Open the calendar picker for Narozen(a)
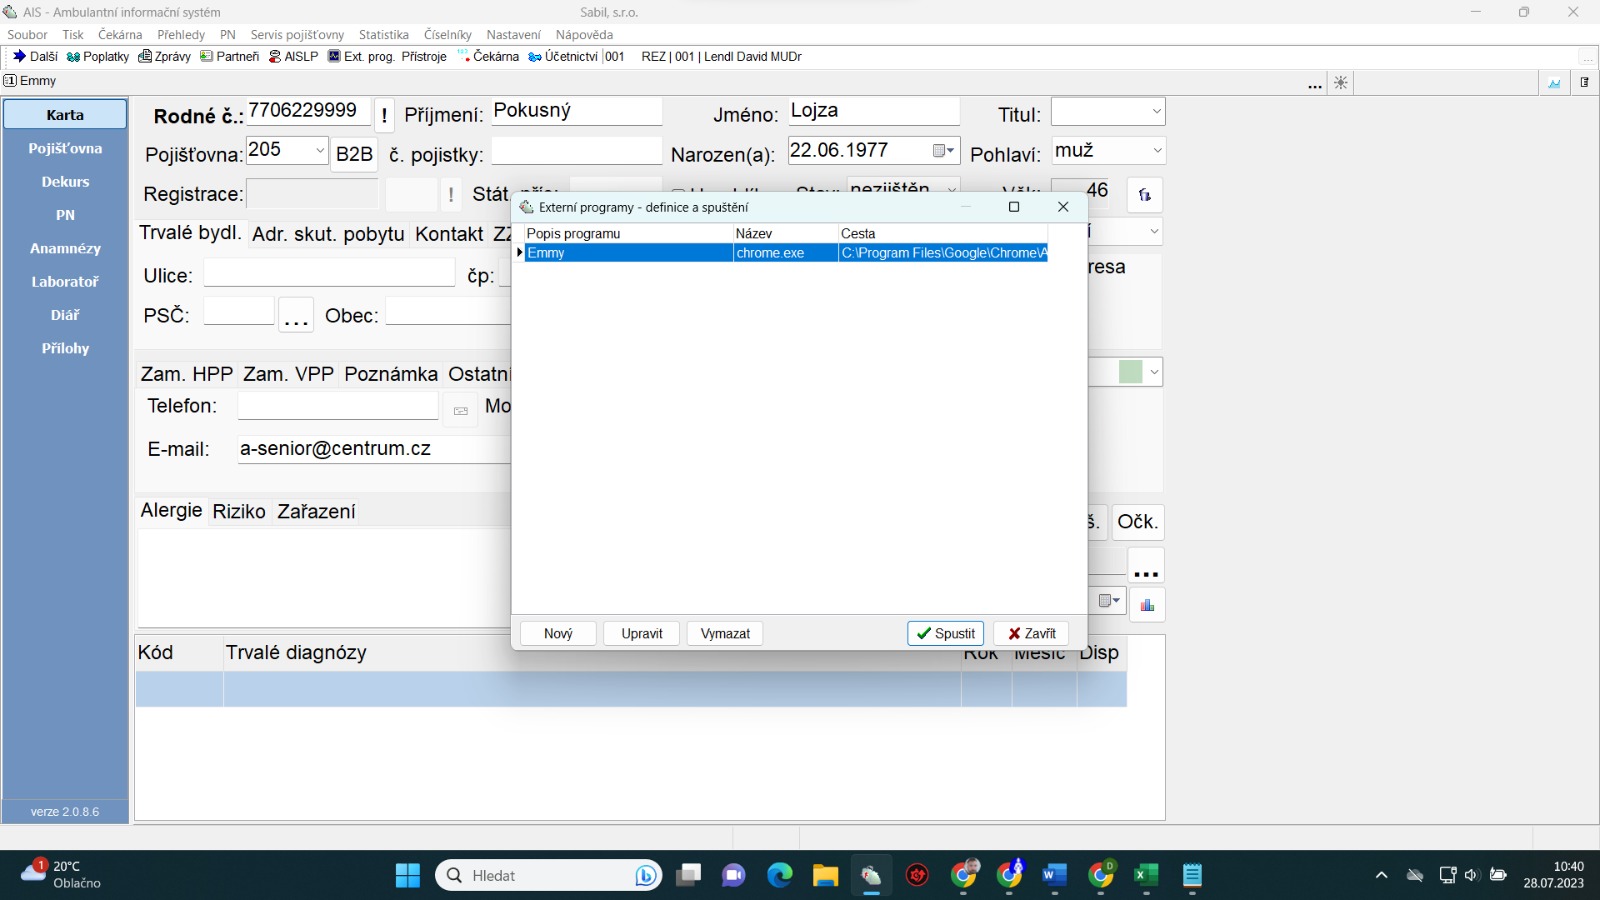The height and width of the screenshot is (900, 1600). tap(944, 151)
